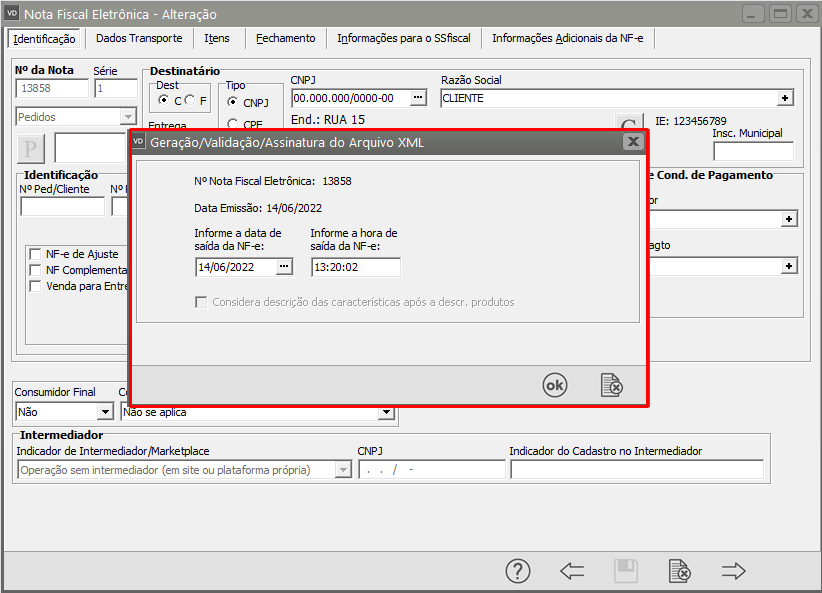Expand the Indicador de Intermediador/Marketplace dropdown
This screenshot has height=593, width=822.
[x=343, y=470]
